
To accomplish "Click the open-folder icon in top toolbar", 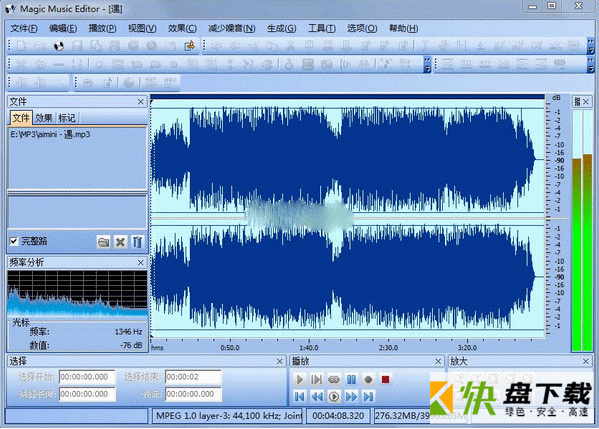I will pyautogui.click(x=40, y=46).
